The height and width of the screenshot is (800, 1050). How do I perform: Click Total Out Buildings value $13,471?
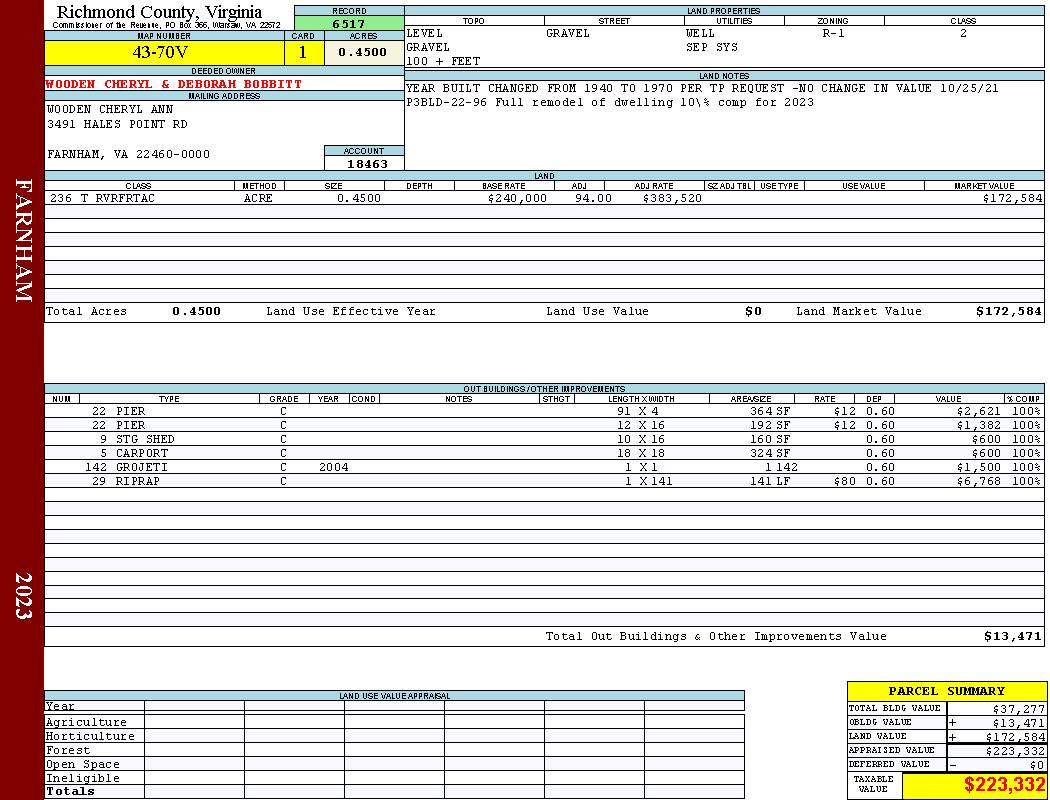tap(1012, 637)
